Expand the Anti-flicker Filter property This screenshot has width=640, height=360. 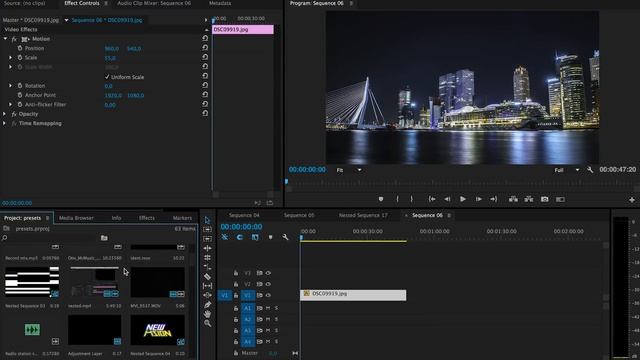pyautogui.click(x=10, y=104)
